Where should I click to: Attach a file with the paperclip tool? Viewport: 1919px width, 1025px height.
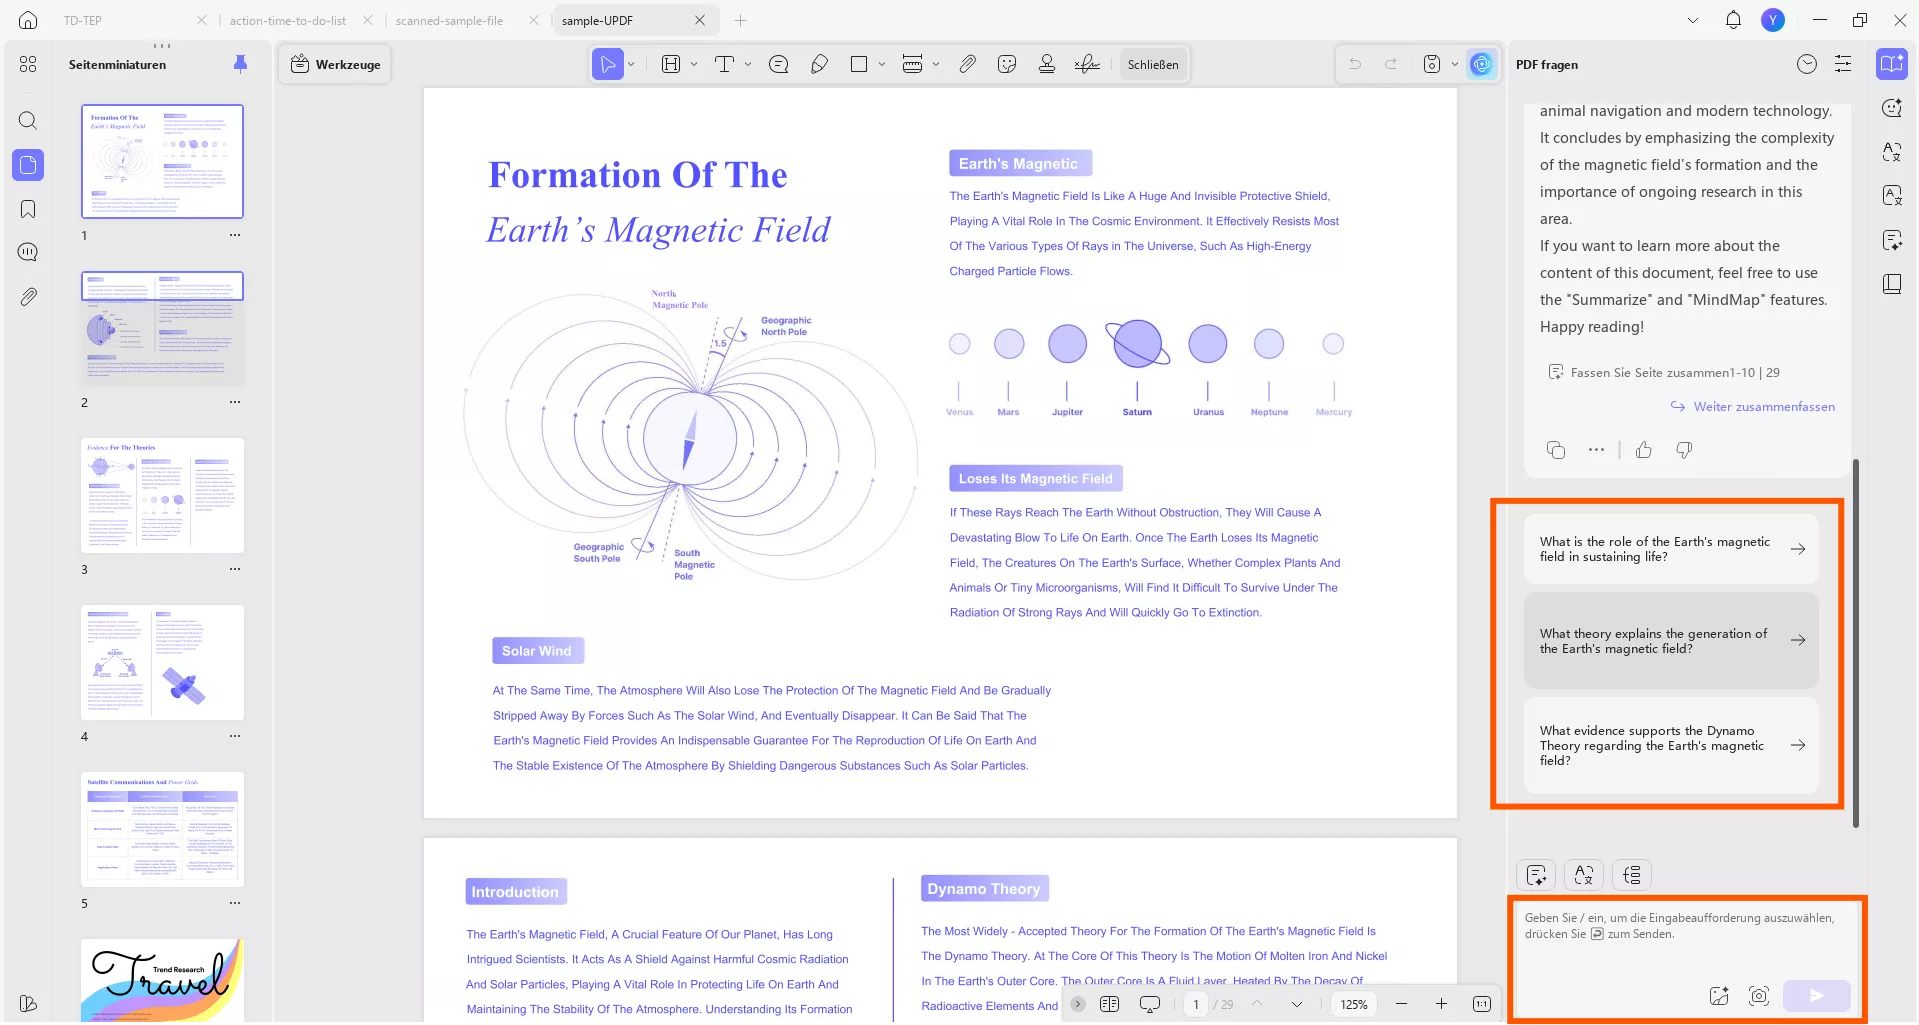coord(967,64)
